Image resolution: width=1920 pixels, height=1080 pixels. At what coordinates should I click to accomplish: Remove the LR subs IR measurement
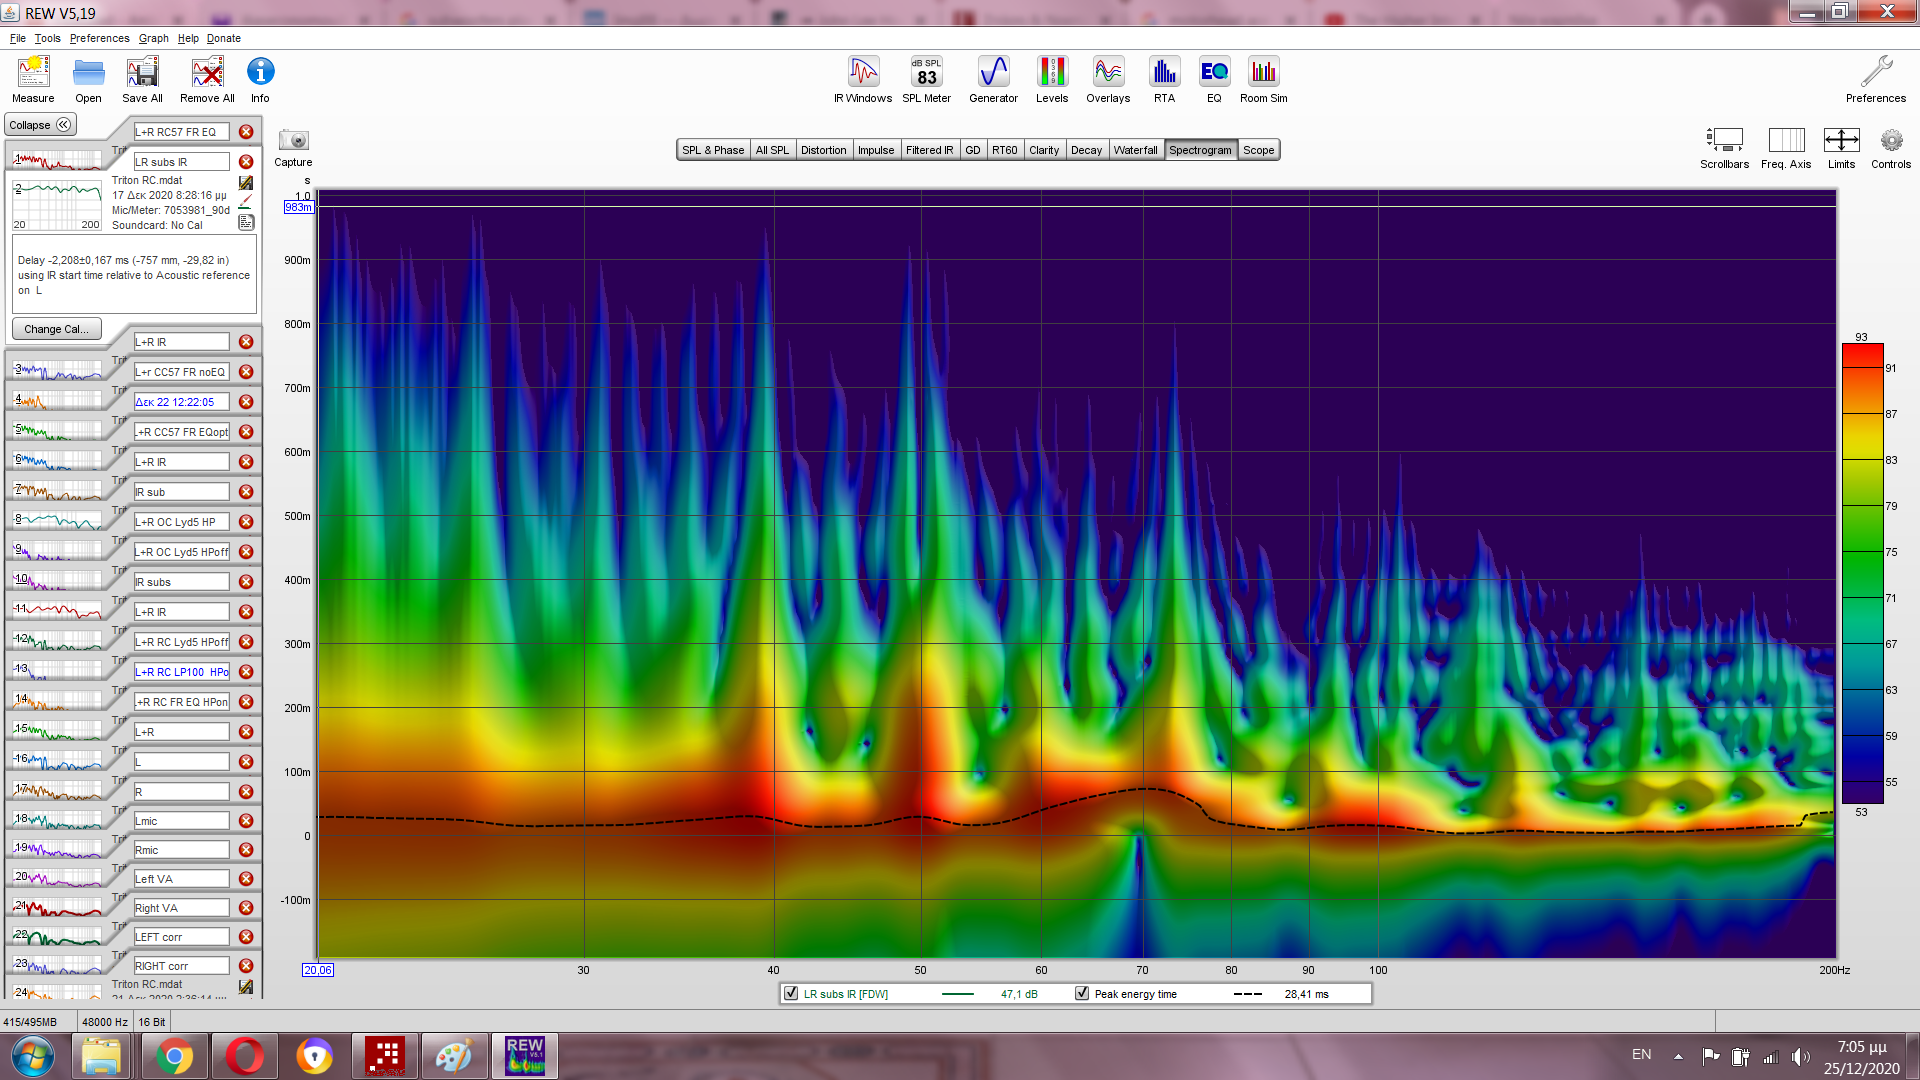click(x=246, y=162)
